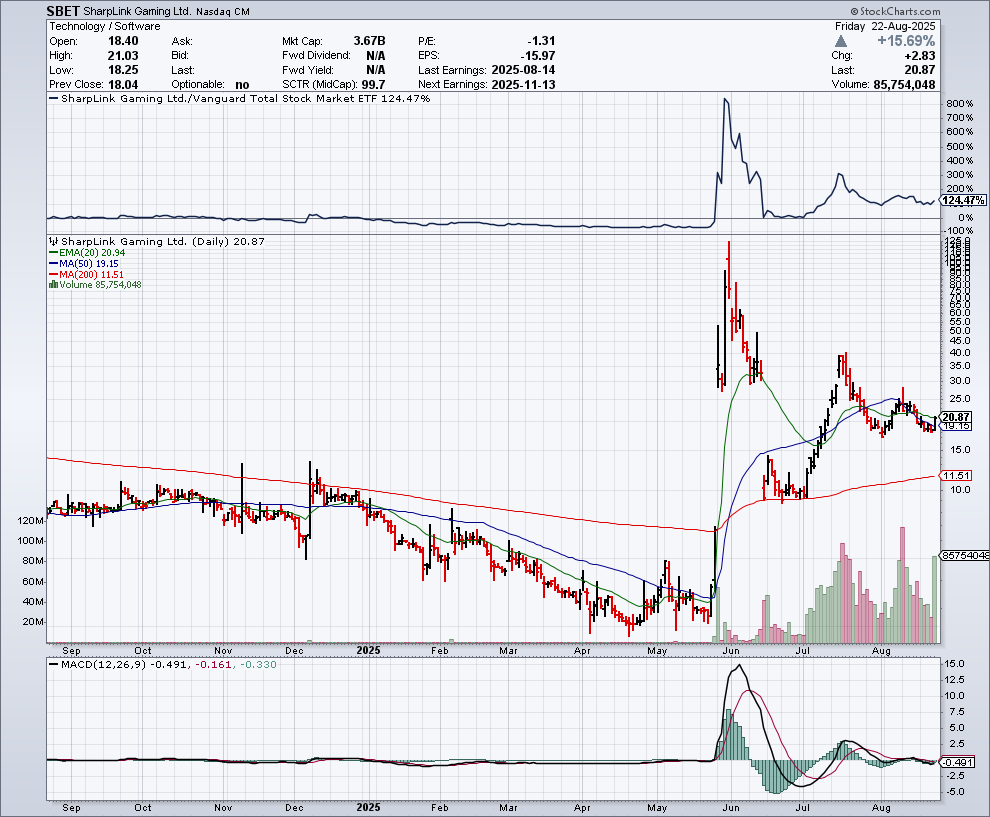Click the red 11.51 marker on right axis
The height and width of the screenshot is (817, 990).
(956, 475)
